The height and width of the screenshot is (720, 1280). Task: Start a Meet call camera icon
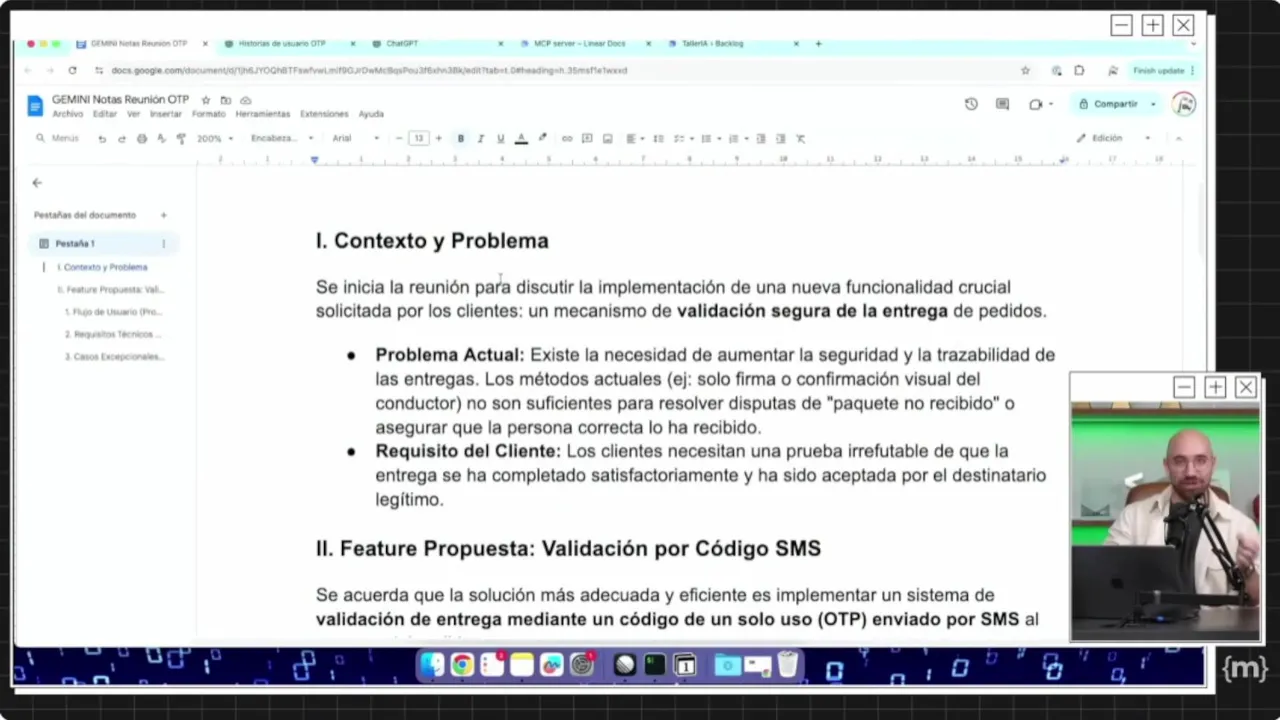pyautogui.click(x=1036, y=104)
